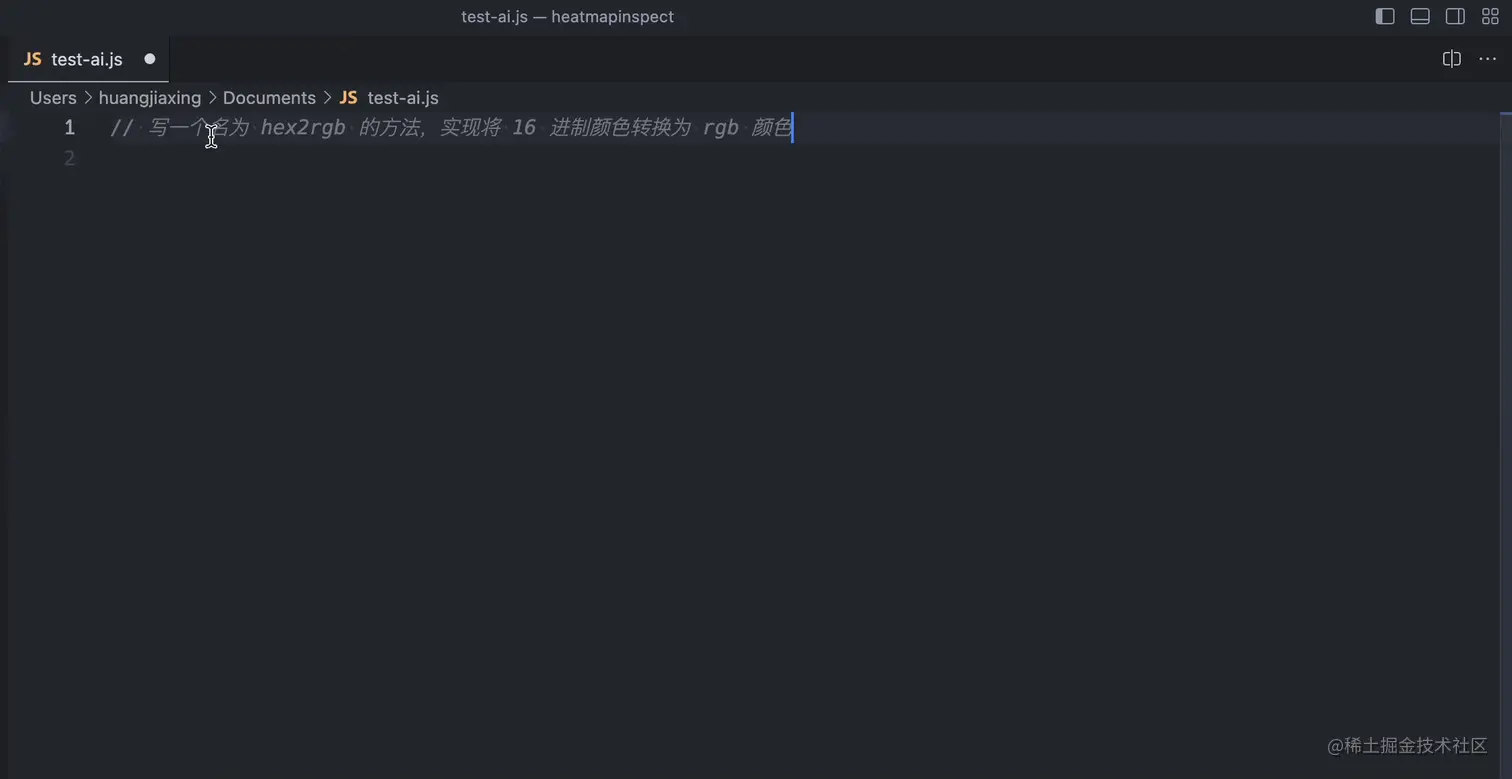Click the ellipsis editor options icon
The width and height of the screenshot is (1512, 779).
pos(1488,59)
